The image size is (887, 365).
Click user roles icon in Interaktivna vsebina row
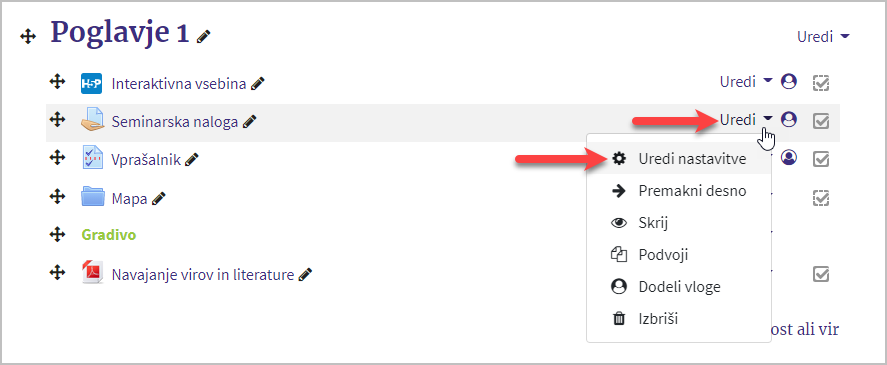coord(789,82)
